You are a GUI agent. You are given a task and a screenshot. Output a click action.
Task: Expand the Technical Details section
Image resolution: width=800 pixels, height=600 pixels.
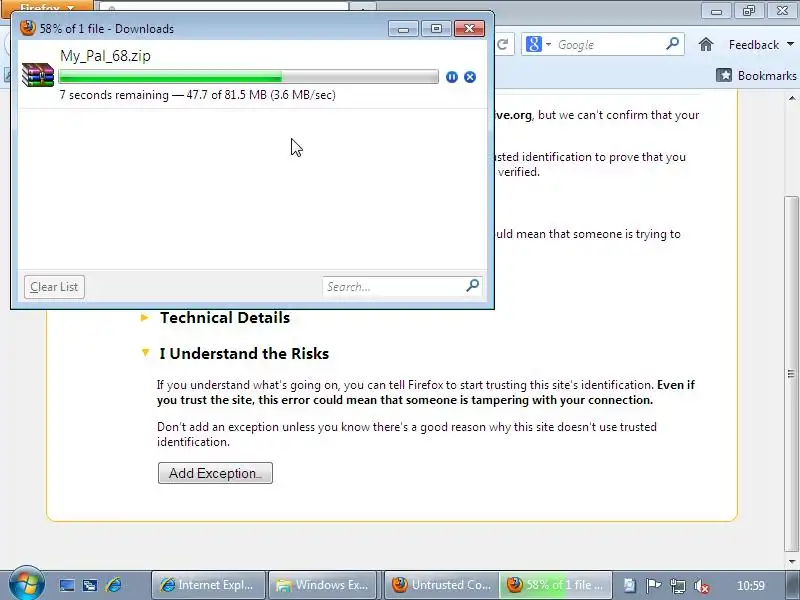224,318
